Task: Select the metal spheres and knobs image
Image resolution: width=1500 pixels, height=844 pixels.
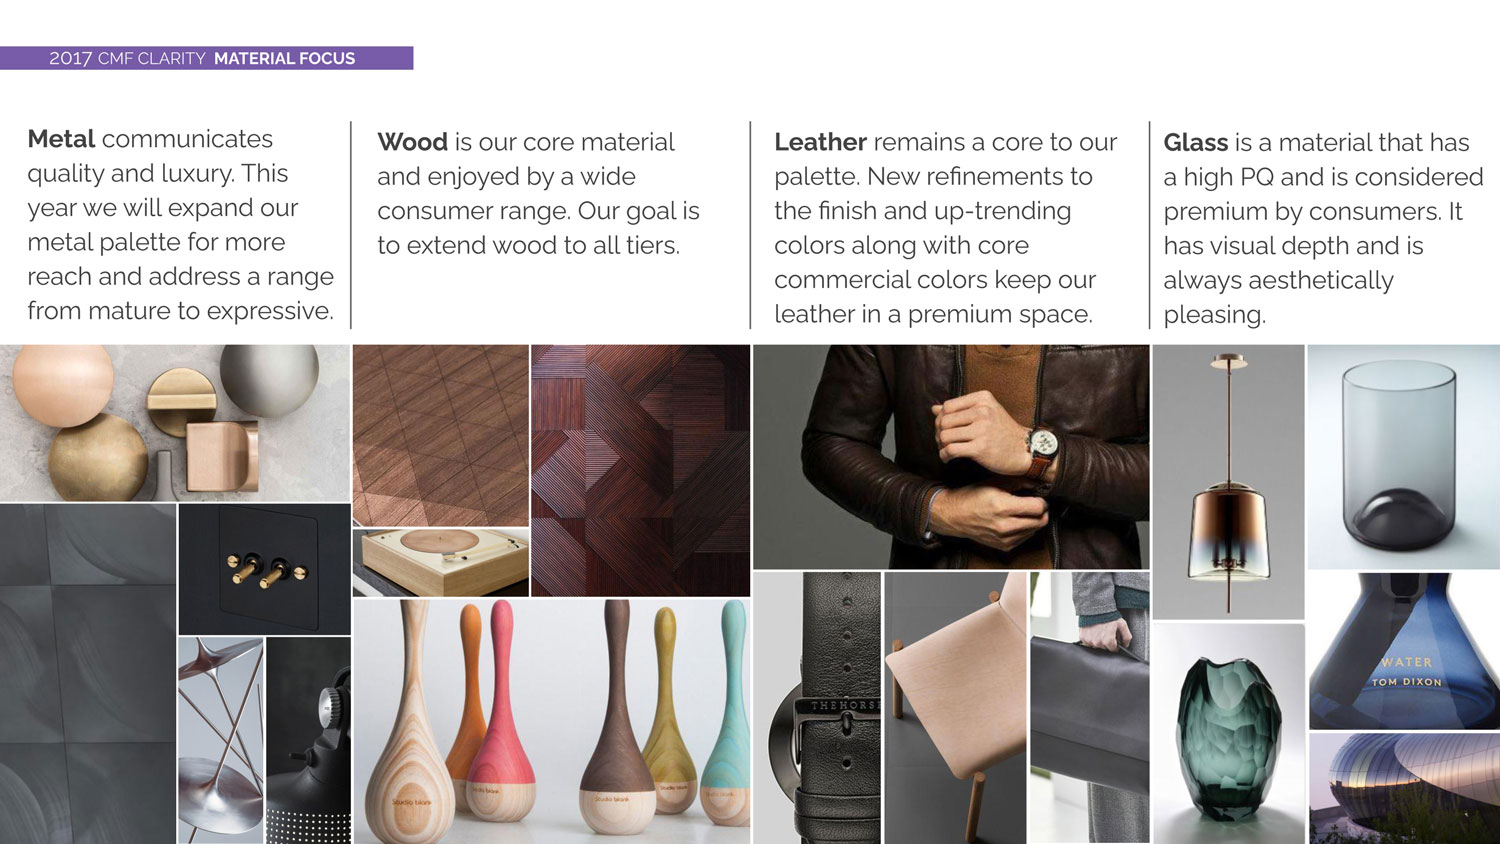Action: (x=175, y=423)
